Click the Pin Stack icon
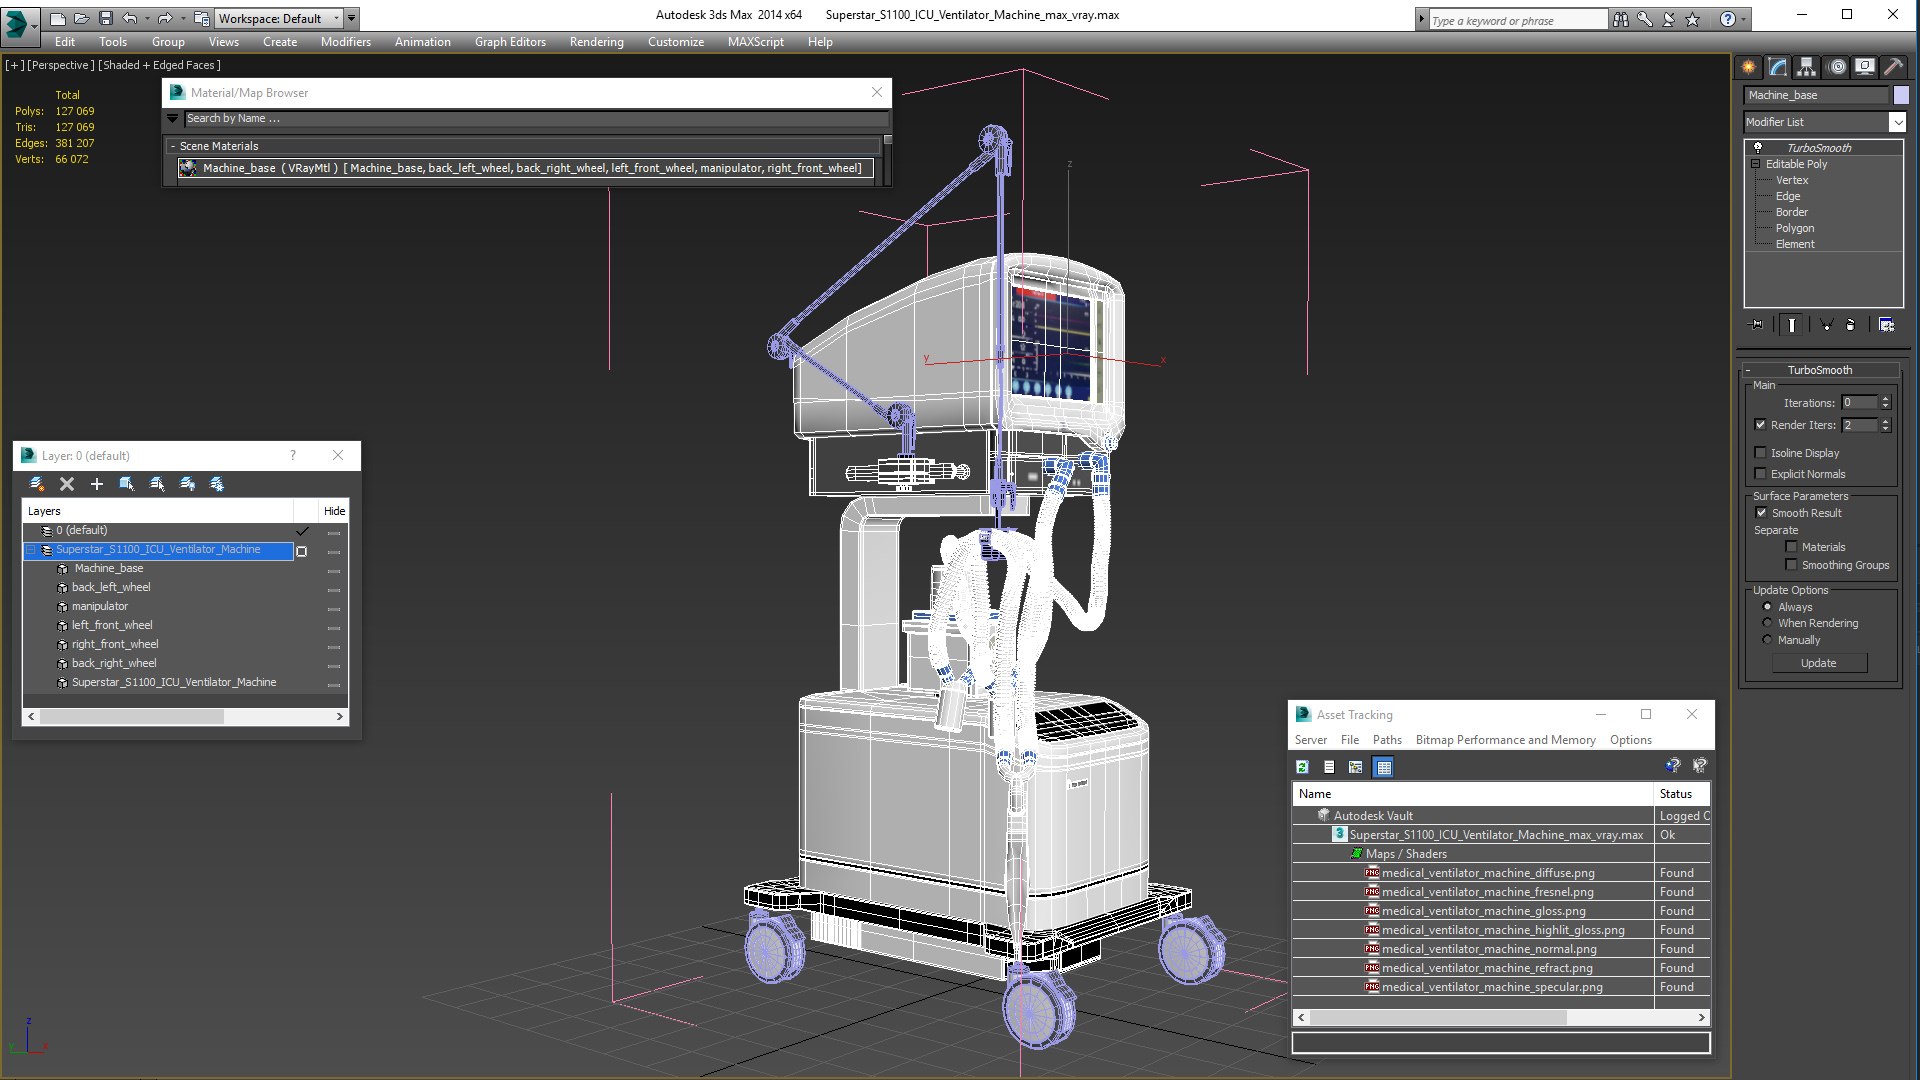 (1757, 325)
